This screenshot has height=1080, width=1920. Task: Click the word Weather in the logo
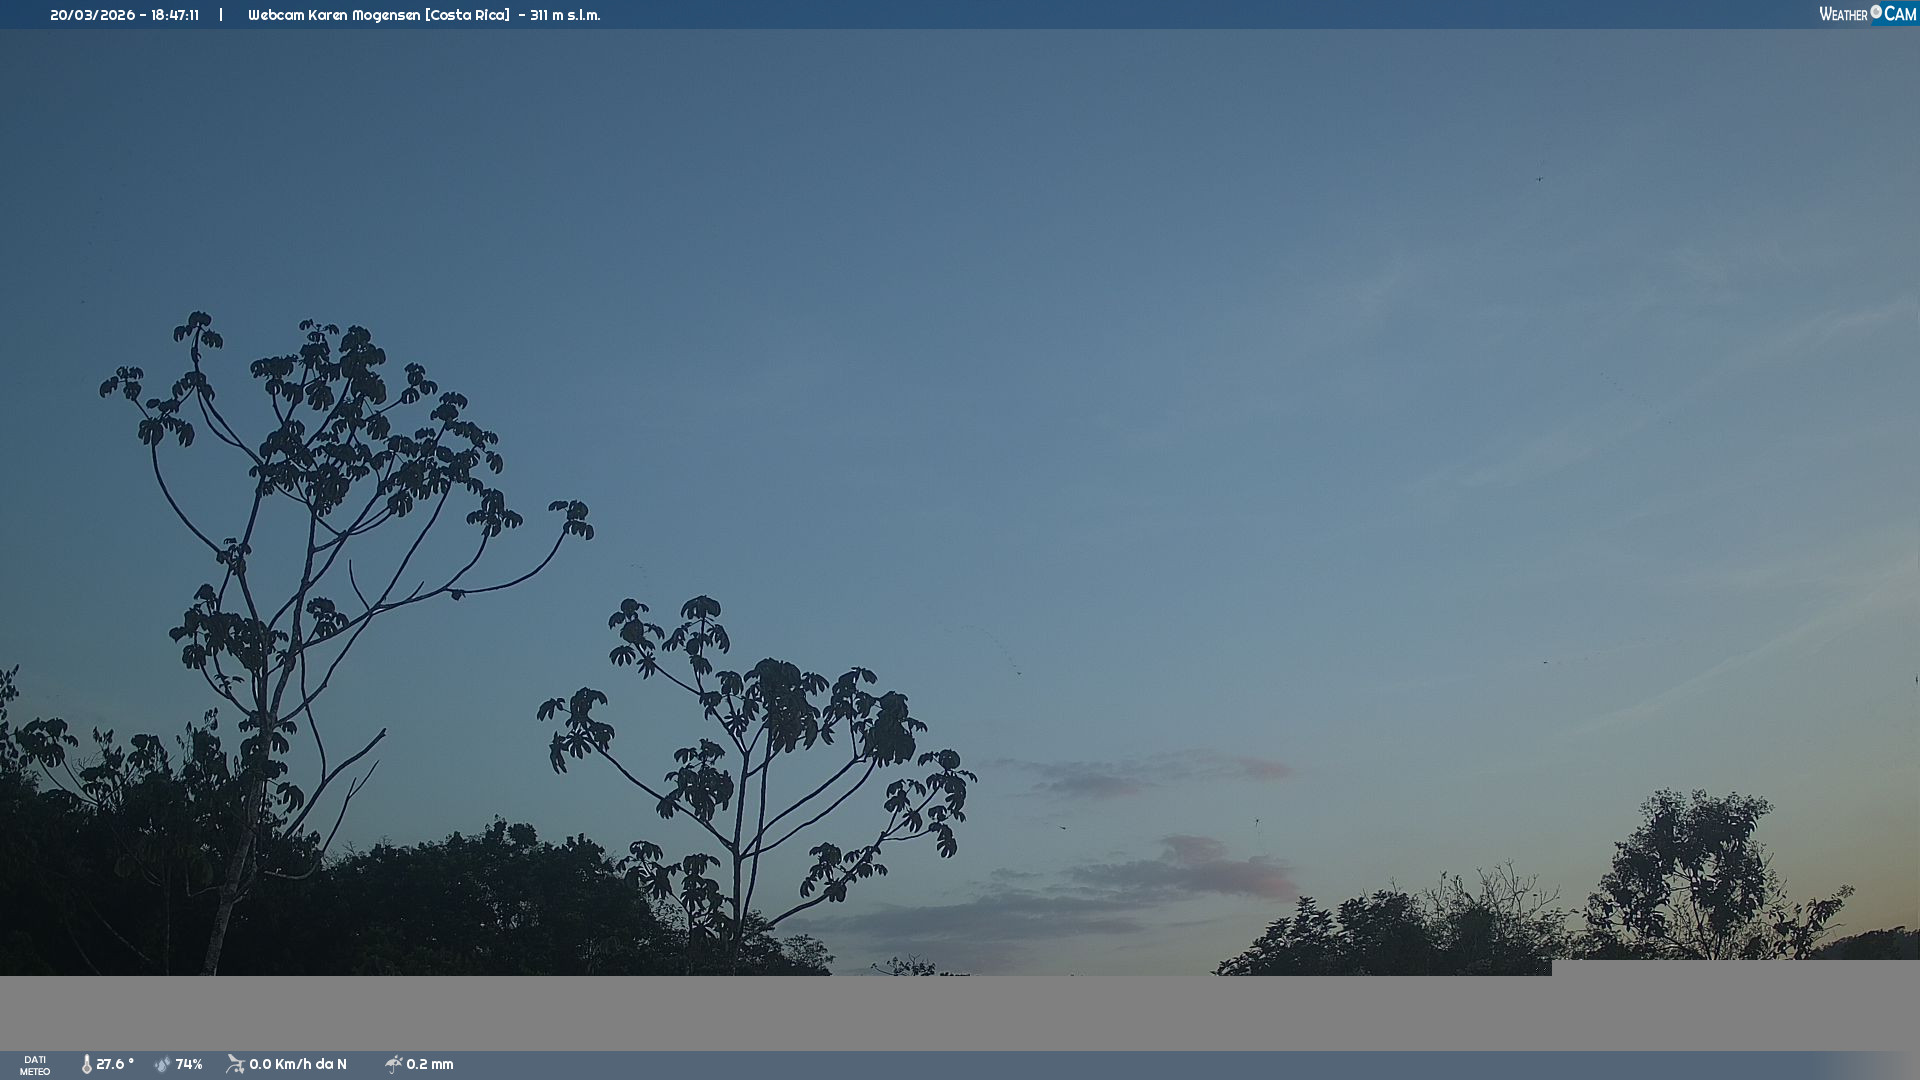point(1843,14)
